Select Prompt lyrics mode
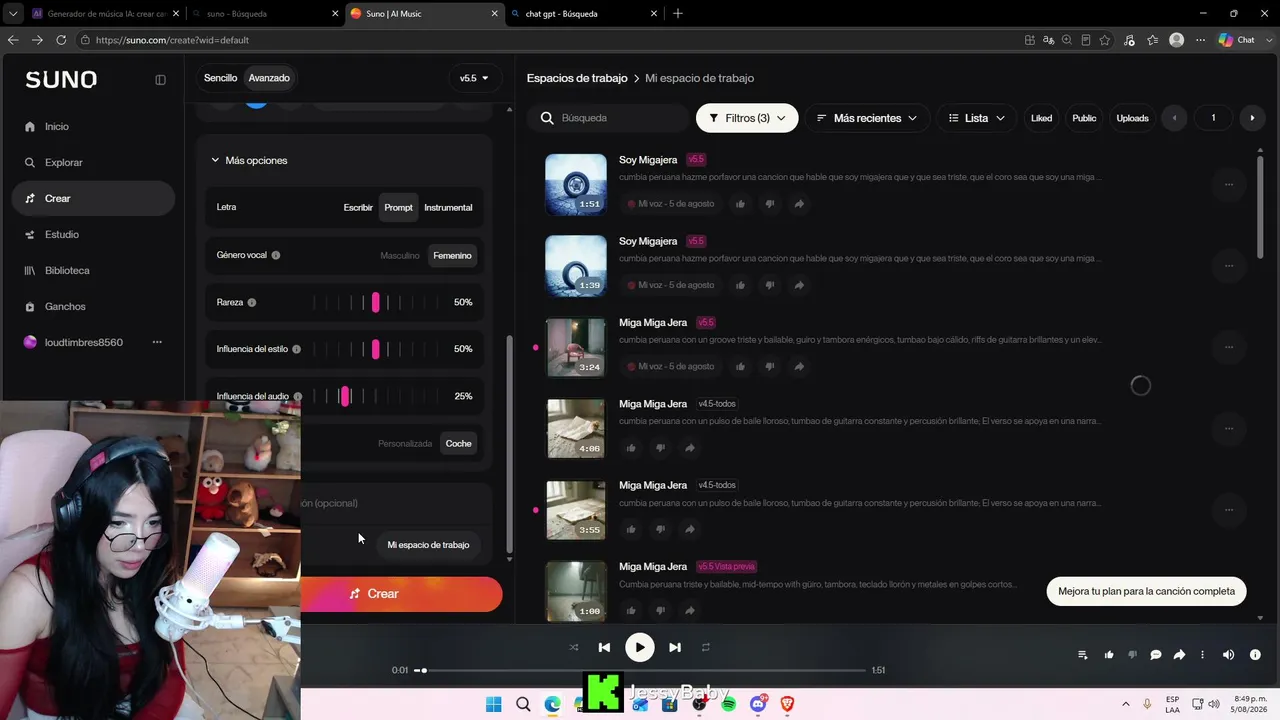This screenshot has width=1280, height=720. tap(398, 208)
